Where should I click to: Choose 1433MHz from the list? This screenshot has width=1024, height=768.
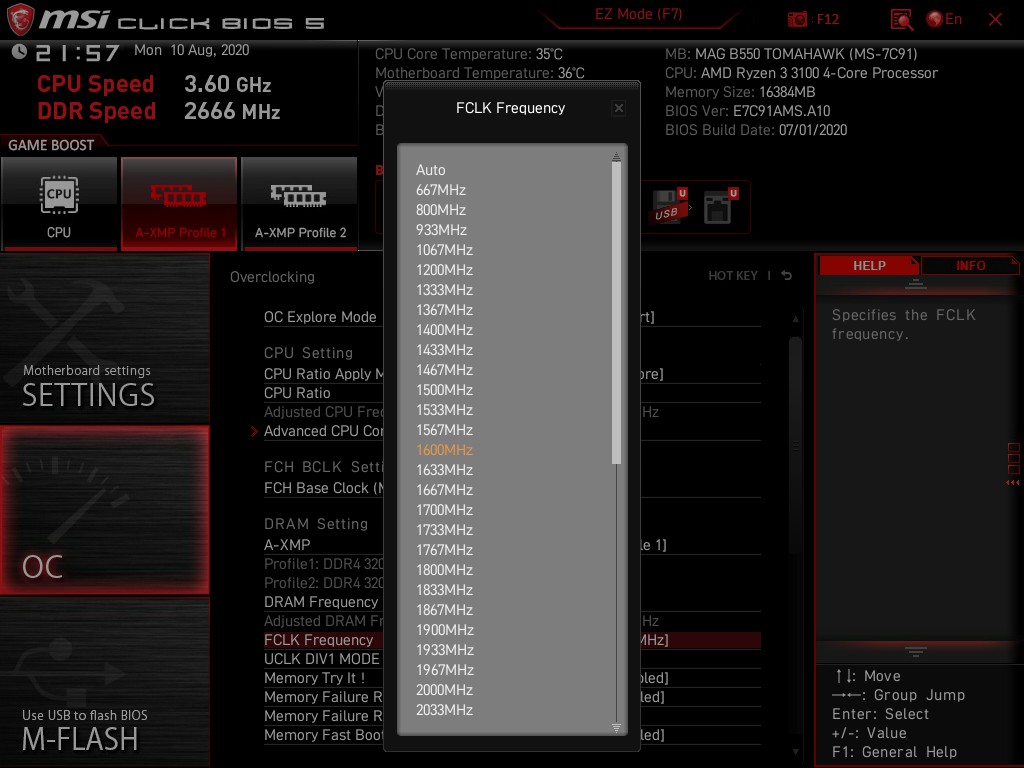444,350
